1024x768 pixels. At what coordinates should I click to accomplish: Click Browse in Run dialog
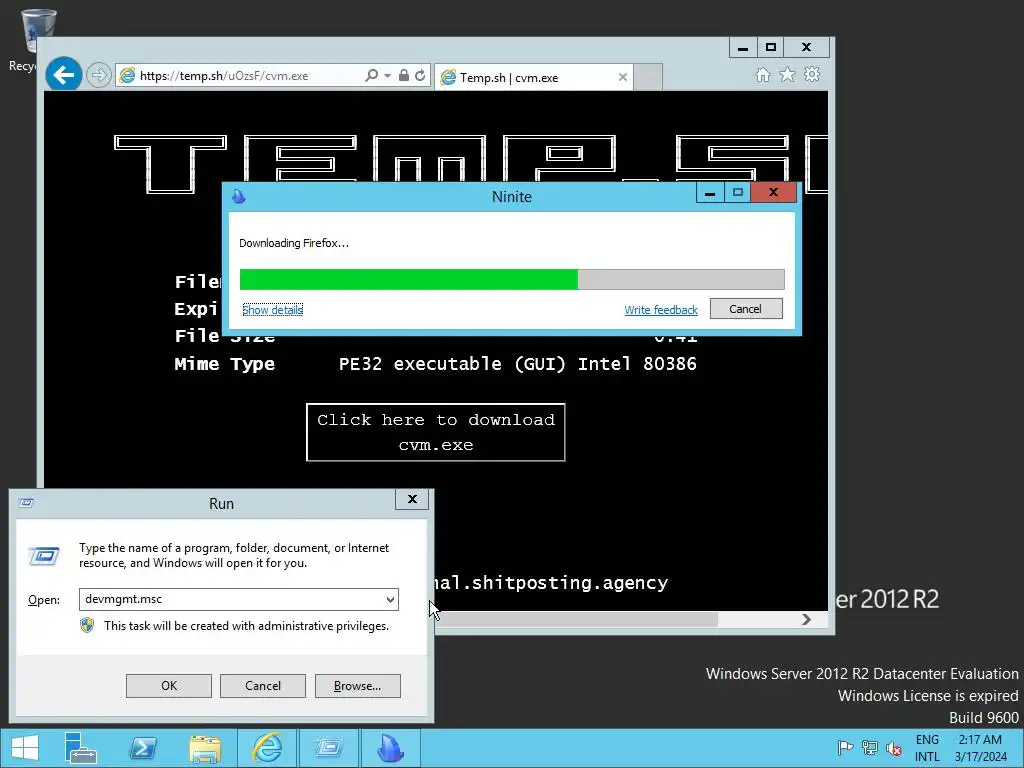(357, 686)
